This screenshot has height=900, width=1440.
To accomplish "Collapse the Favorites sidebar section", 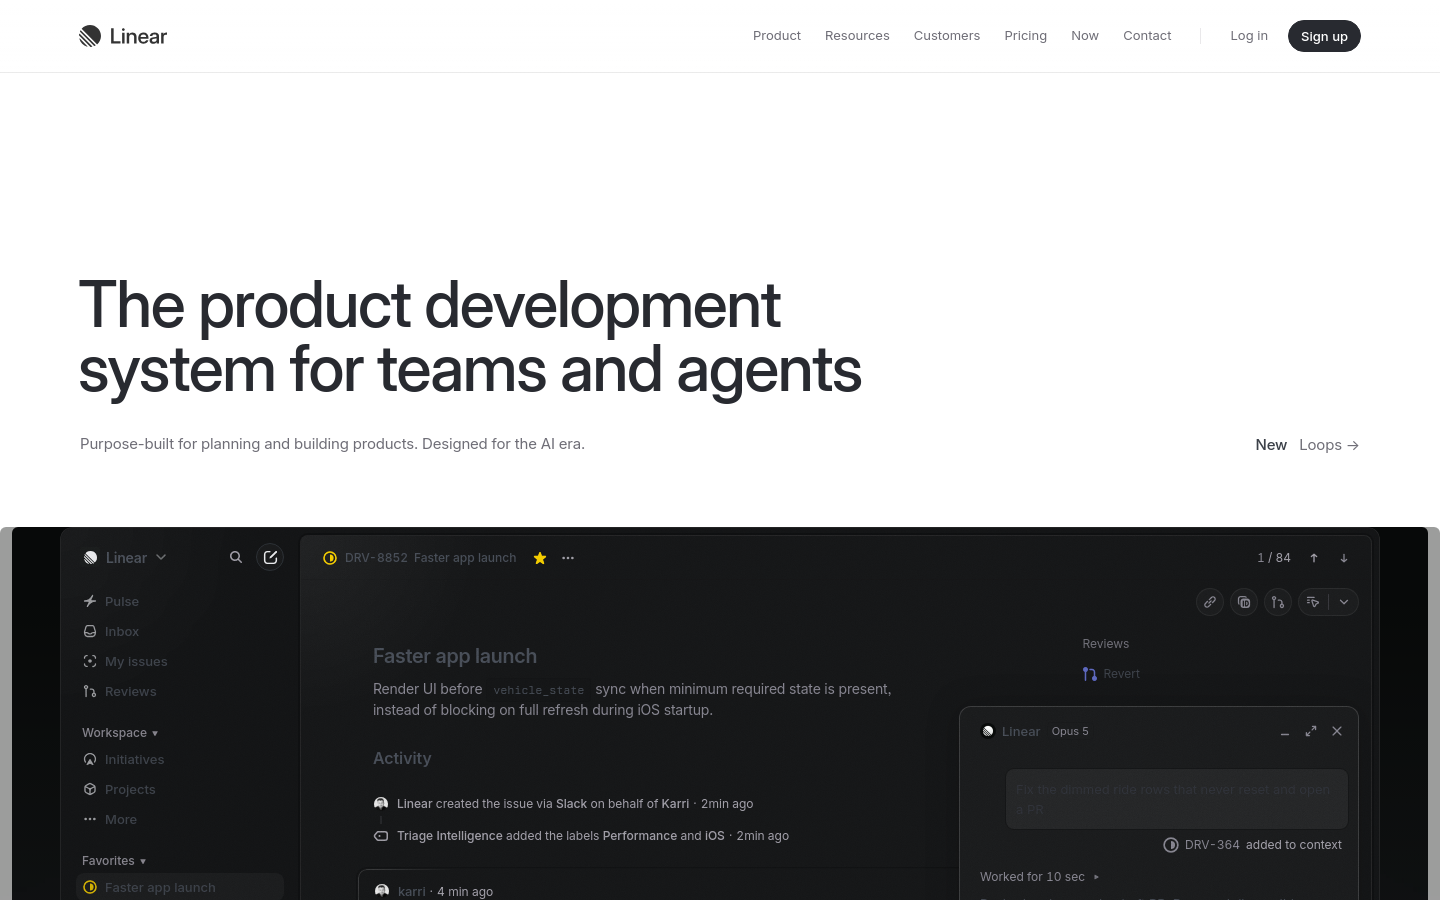I will [x=114, y=861].
